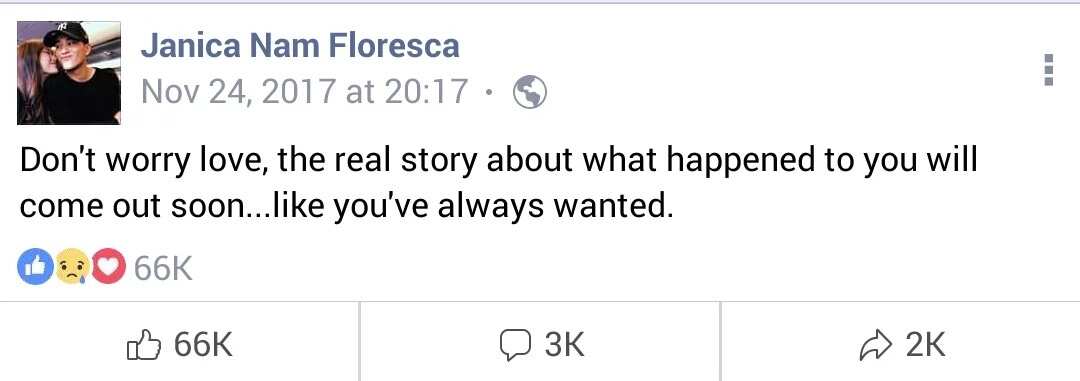The image size is (1080, 381).
Task: Click the time "20:17" in the post date
Action: tap(426, 92)
